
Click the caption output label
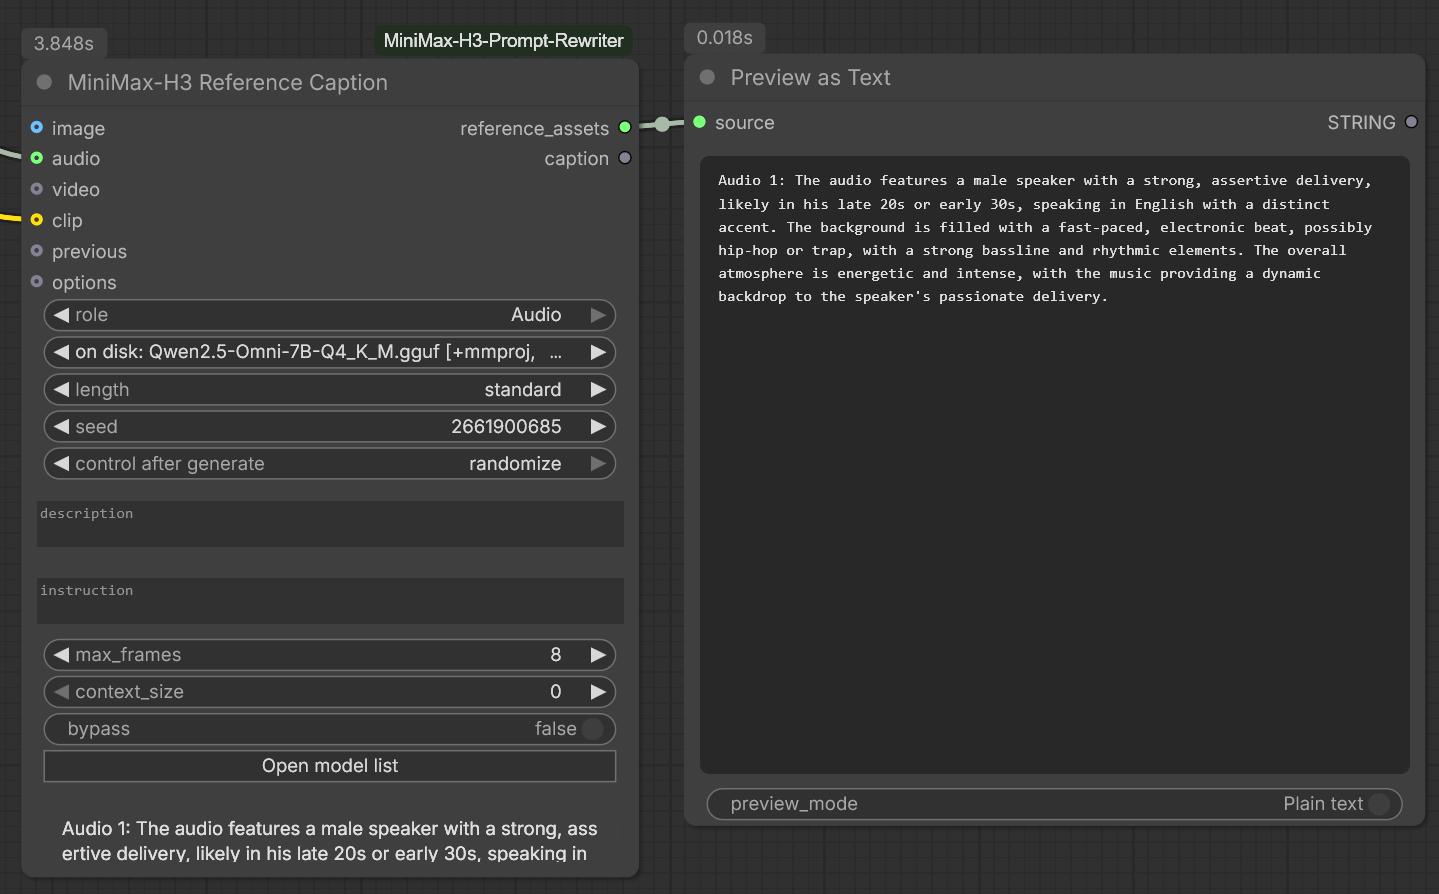[576, 159]
